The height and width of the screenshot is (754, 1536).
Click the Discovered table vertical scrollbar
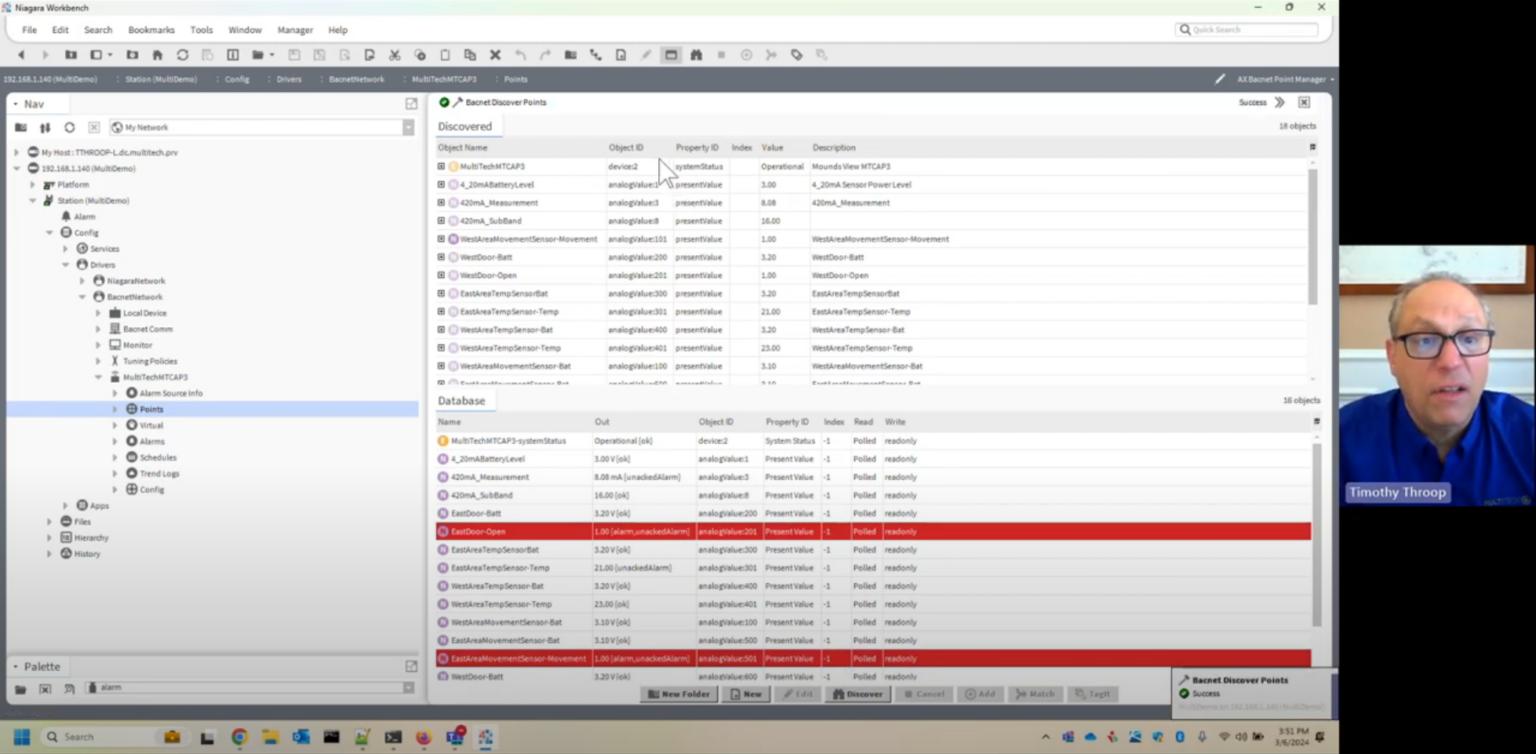[1313, 236]
